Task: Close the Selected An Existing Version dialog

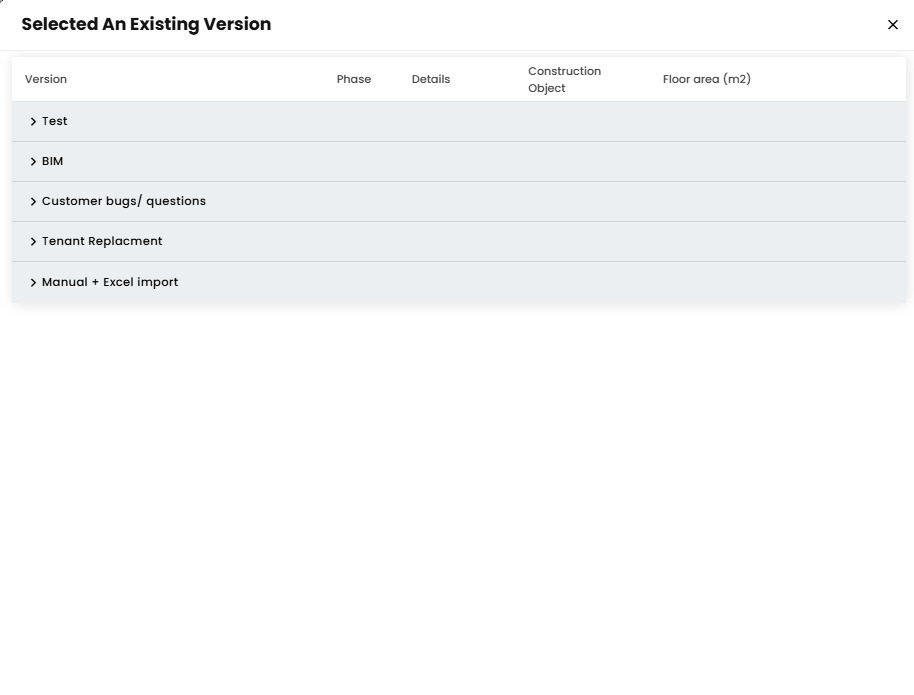Action: coord(893,25)
